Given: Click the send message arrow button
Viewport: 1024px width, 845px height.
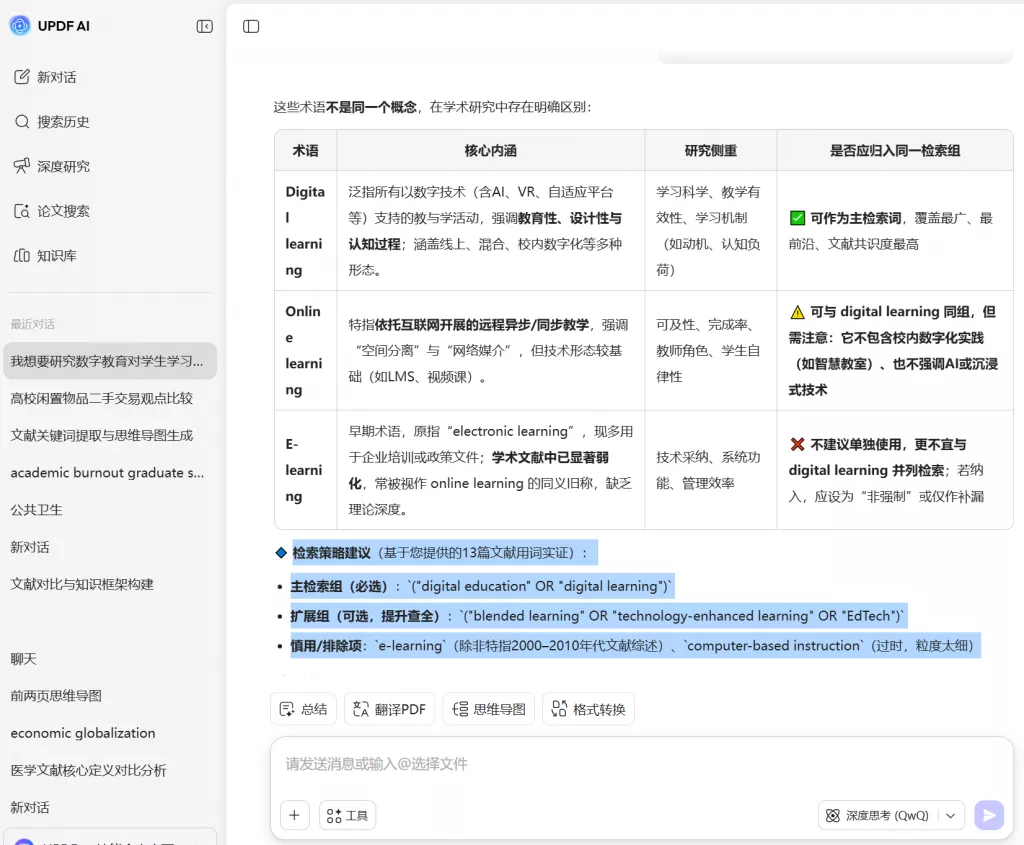Looking at the screenshot, I should 988,815.
